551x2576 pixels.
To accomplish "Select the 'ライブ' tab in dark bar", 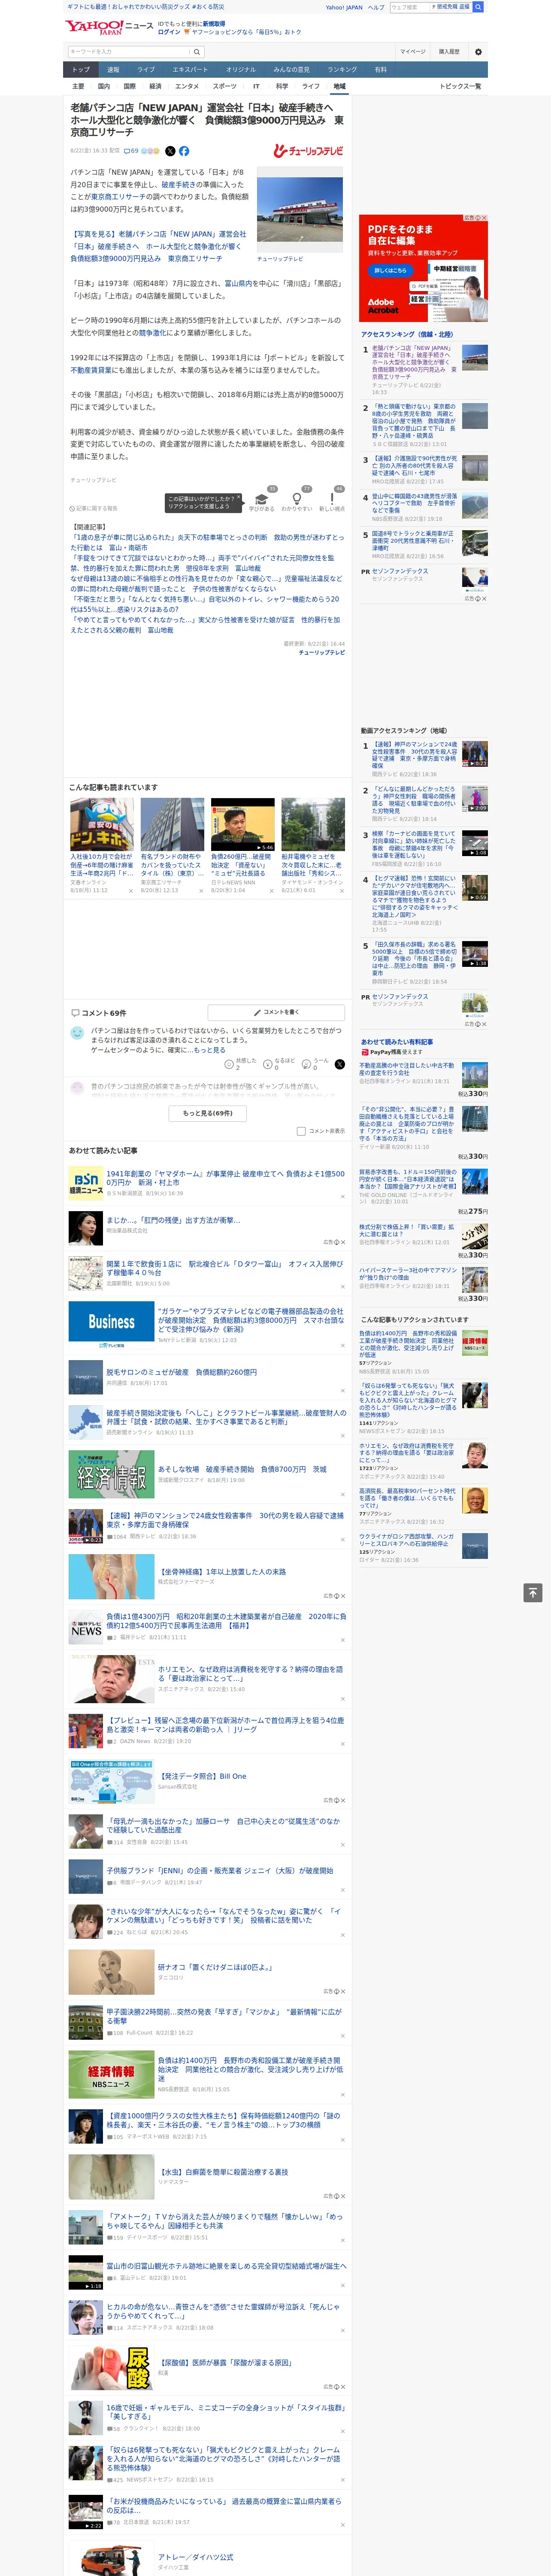I will point(146,70).
